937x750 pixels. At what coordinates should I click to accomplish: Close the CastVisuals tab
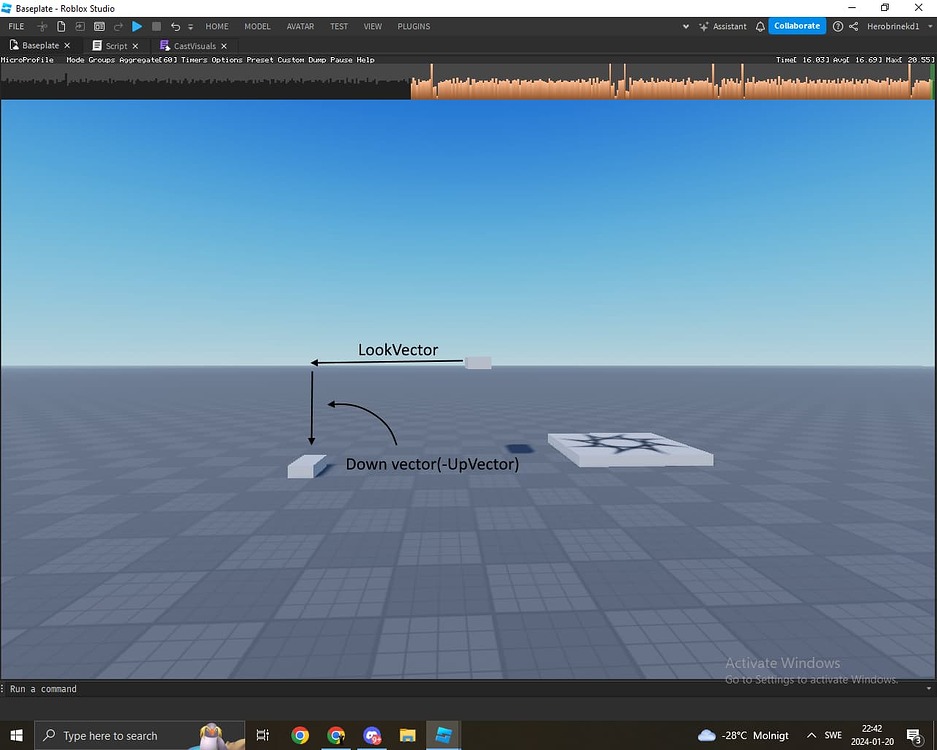(x=224, y=46)
